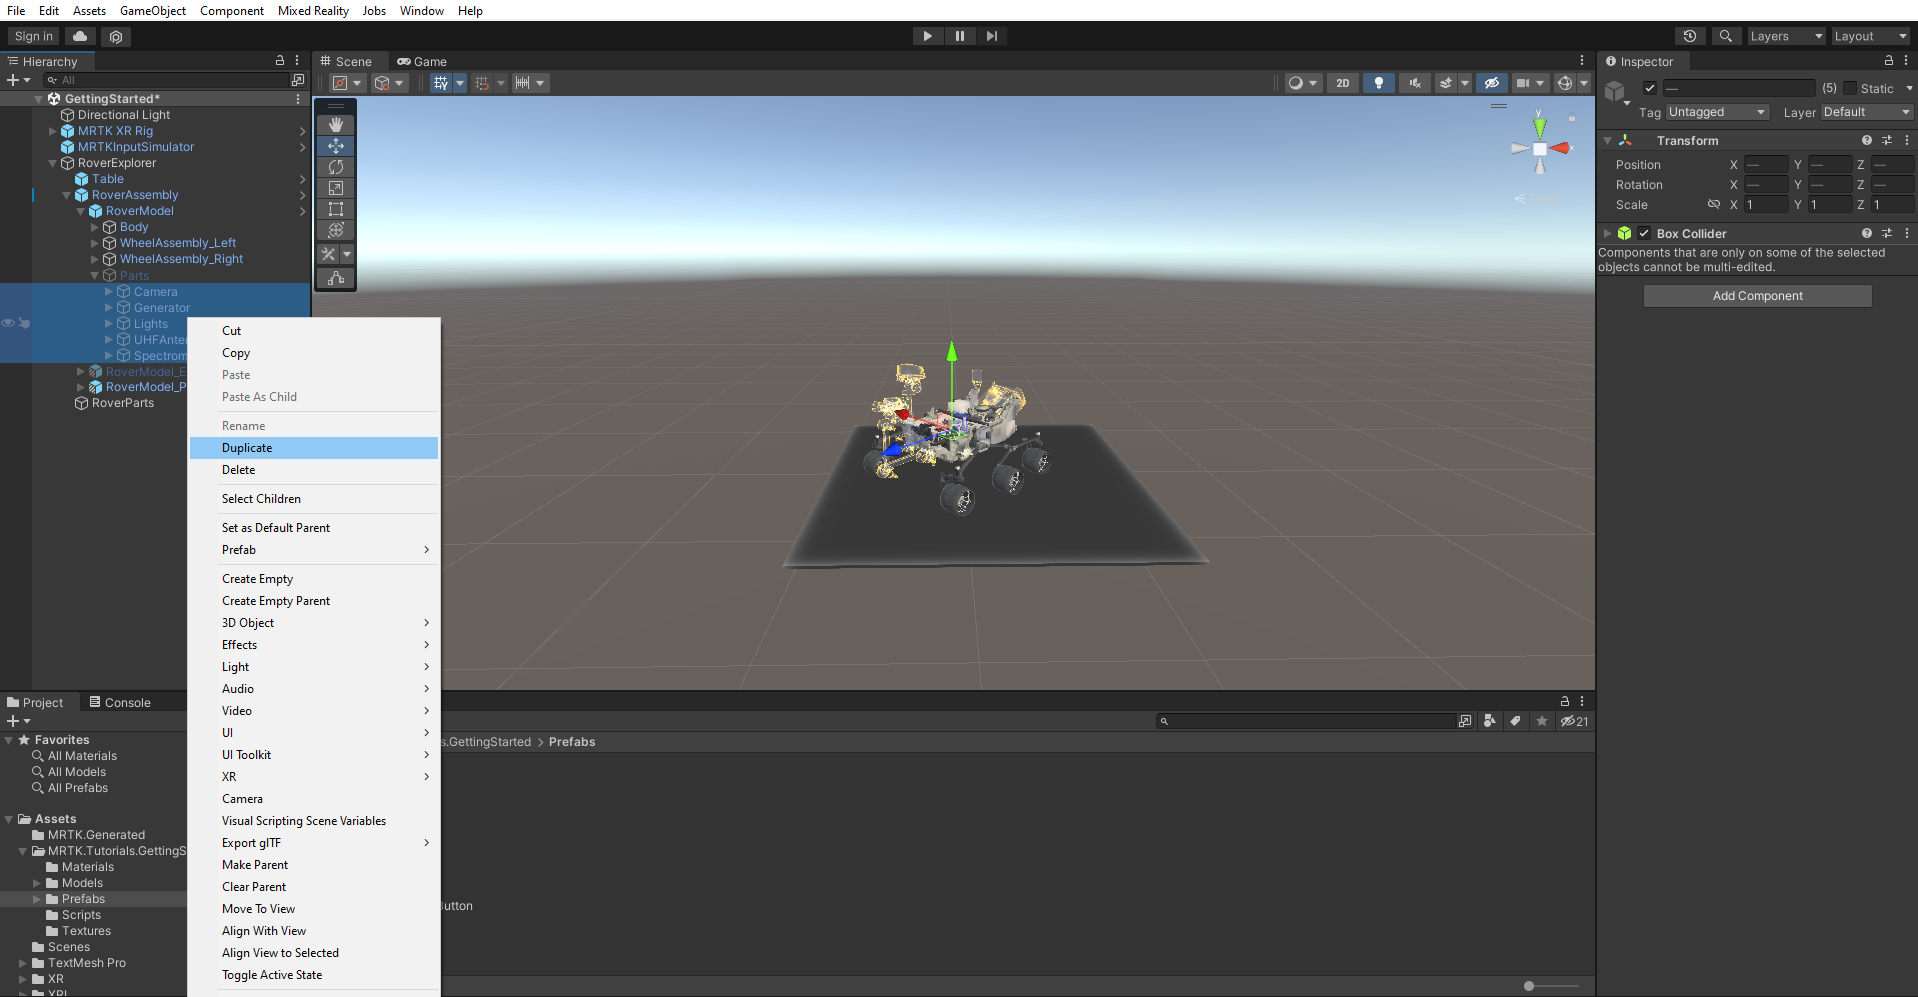Toggle scene audio mute icon
The image size is (1918, 997).
1415,83
